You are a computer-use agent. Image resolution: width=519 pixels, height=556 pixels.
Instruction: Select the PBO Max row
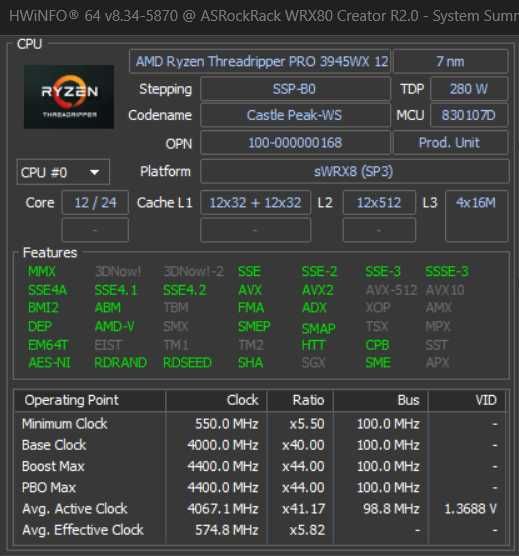pyautogui.click(x=260, y=488)
